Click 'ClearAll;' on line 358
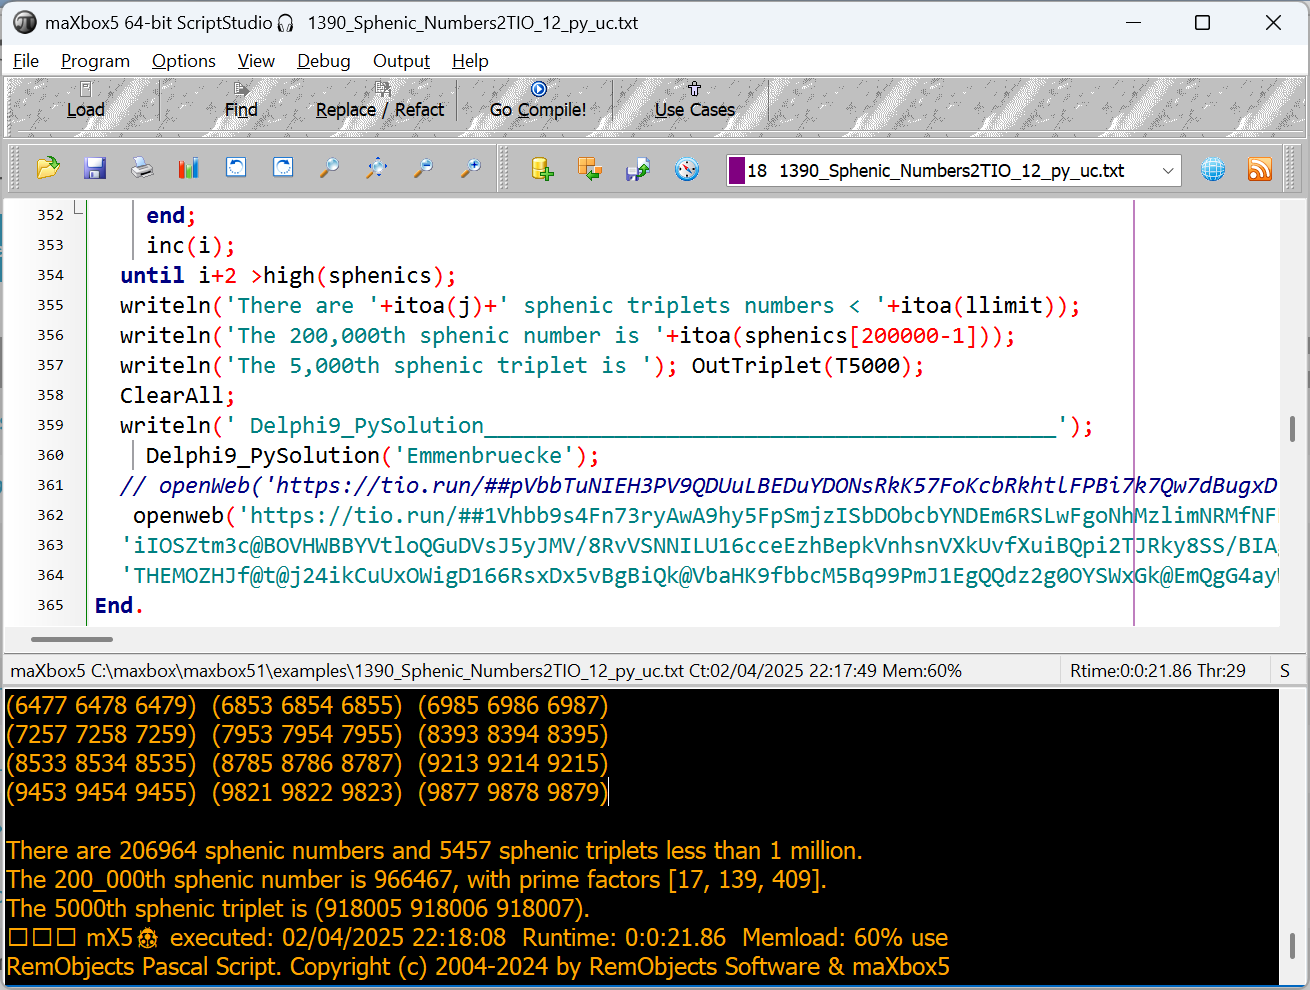Image resolution: width=1310 pixels, height=990 pixels. click(x=177, y=395)
